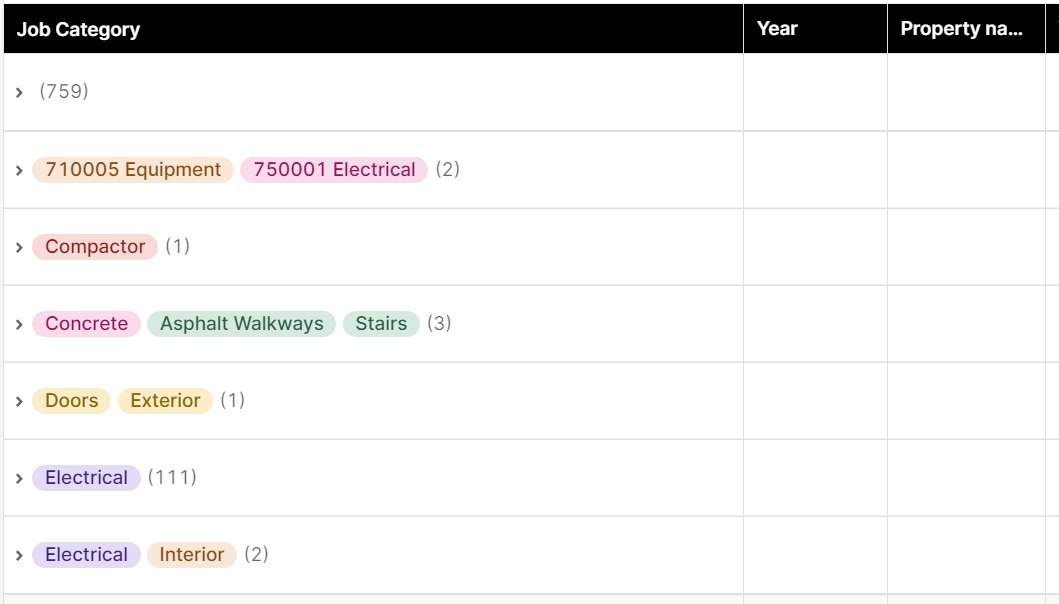Click the Stairs green tag

point(382,324)
